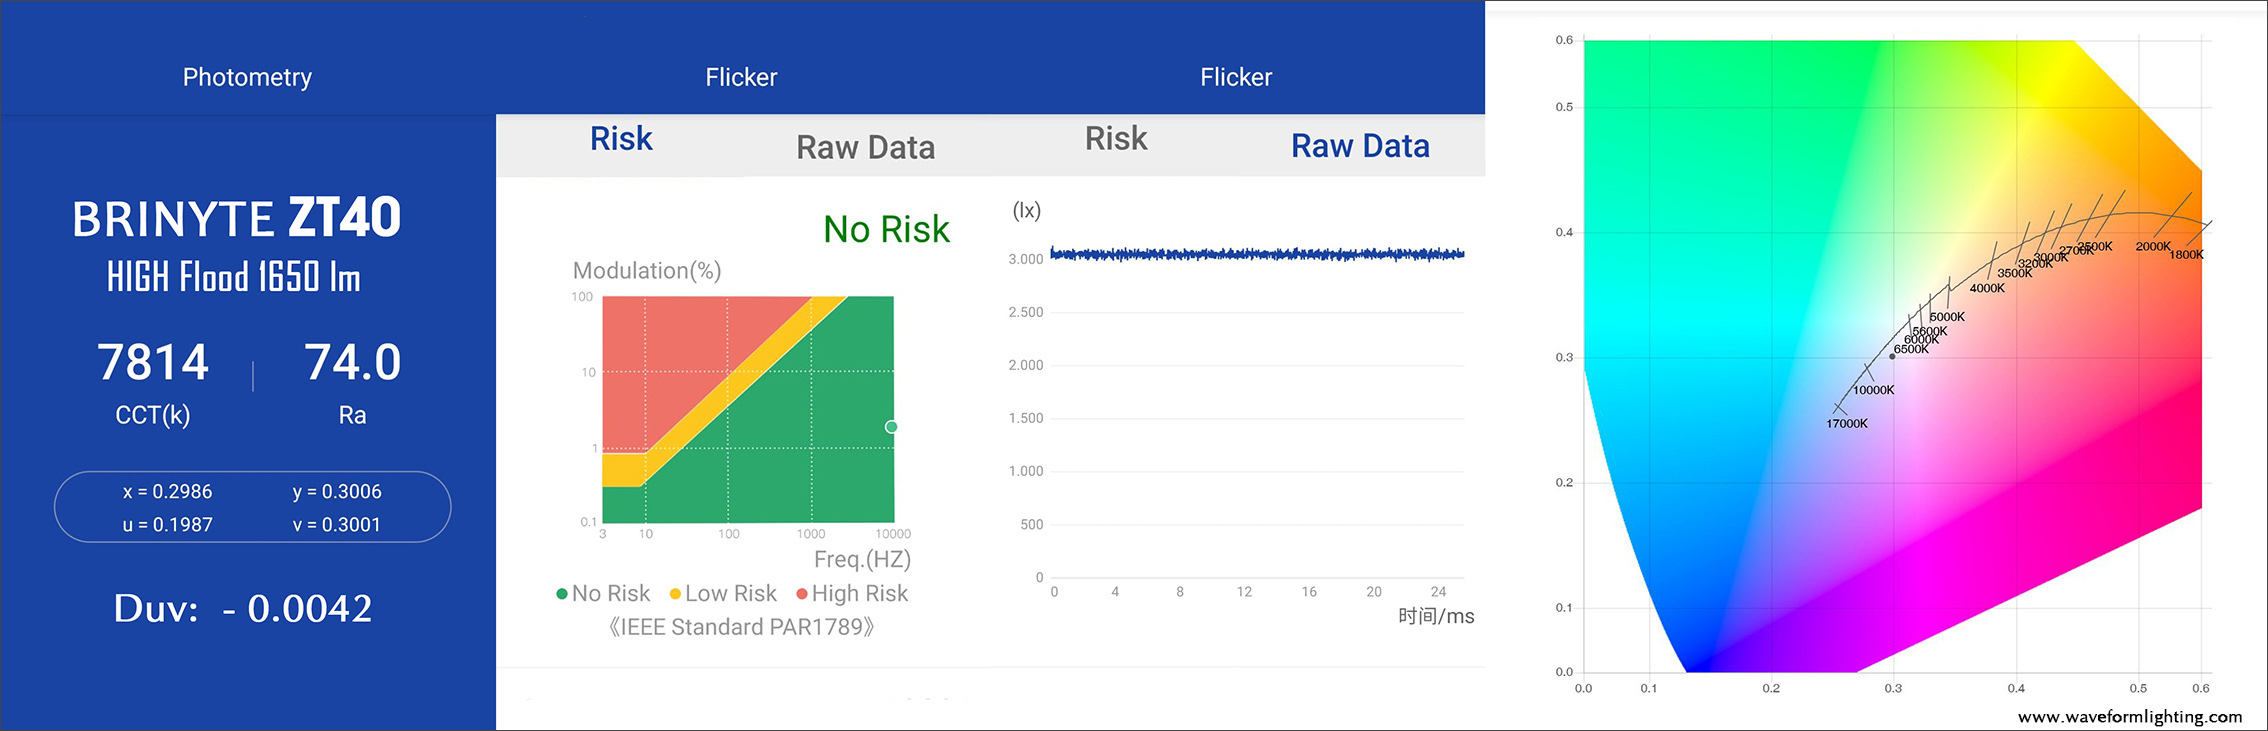Click the 1800K label on the locus
The image size is (2268, 731).
[x=2186, y=255]
